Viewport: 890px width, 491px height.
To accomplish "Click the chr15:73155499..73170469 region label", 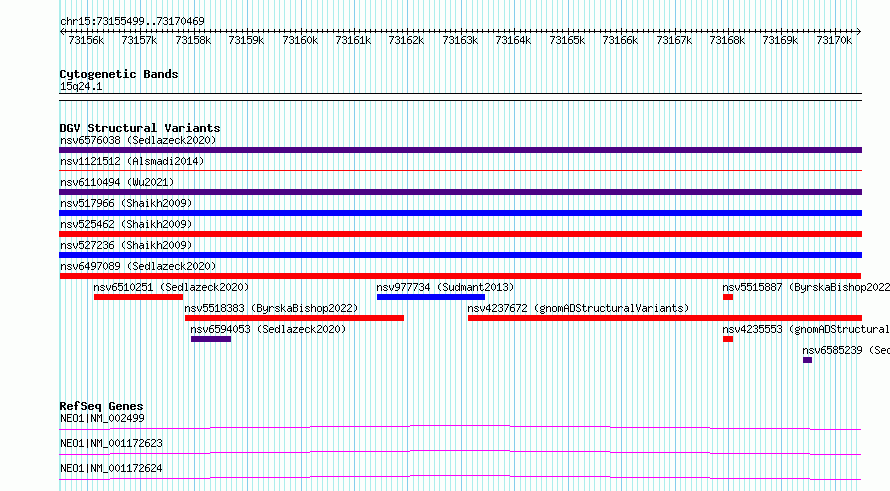I will [x=132, y=22].
